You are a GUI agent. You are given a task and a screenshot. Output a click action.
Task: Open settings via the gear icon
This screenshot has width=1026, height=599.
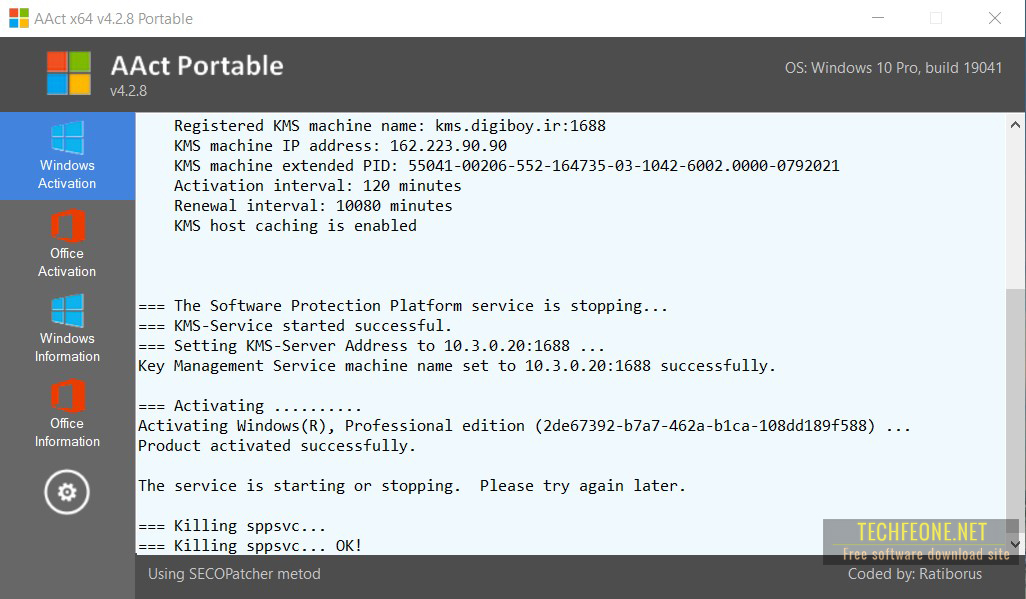[67, 492]
